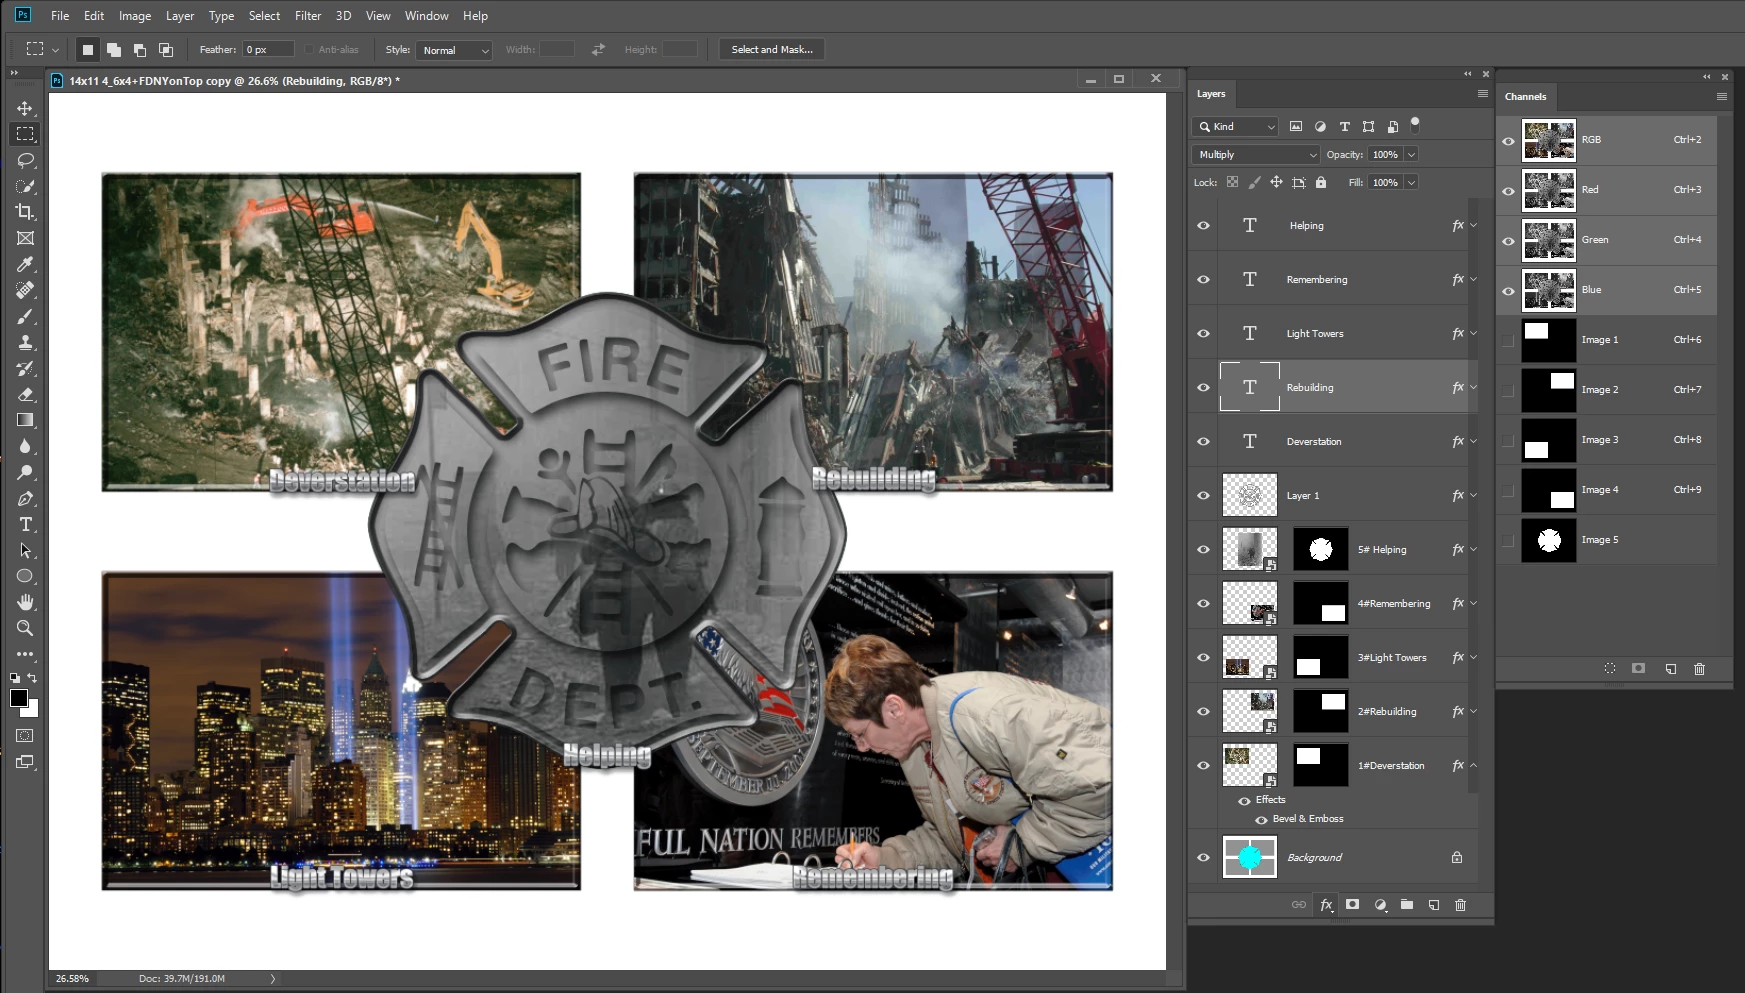Hide the Layer 1 layer
Screen dimensions: 1745x993
pyautogui.click(x=1204, y=496)
